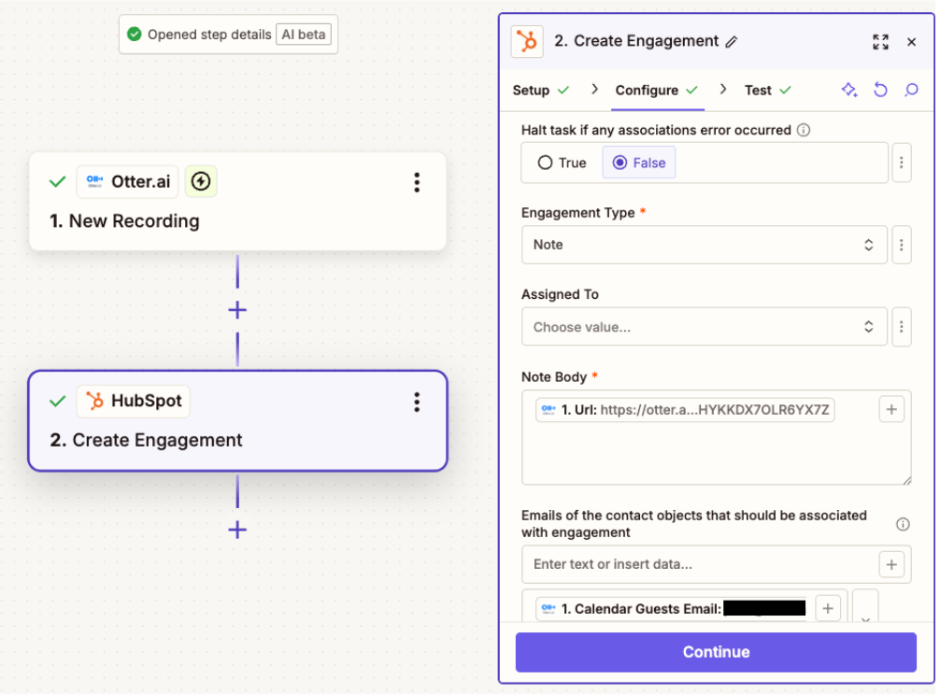This screenshot has width=936, height=694.
Task: Click info icon beside Halt task label
Action: [x=804, y=130]
